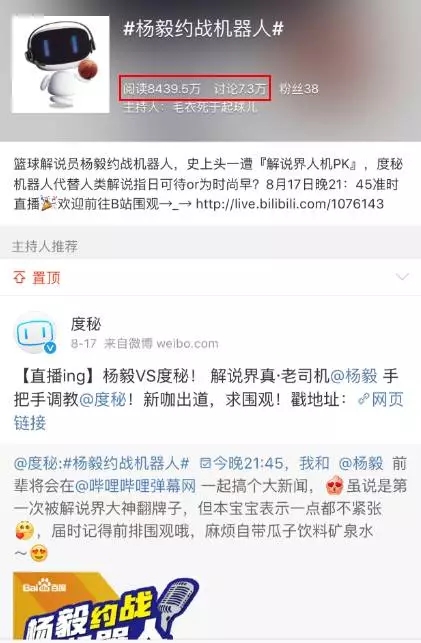
Task: Click the blue verified badge on 度秘 avatar
Action: click(50, 348)
